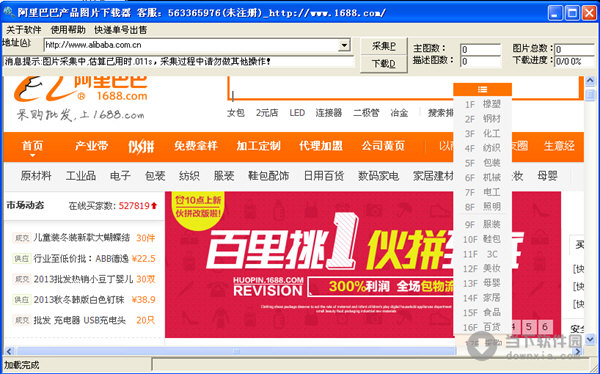
Task: Switch to the 公司黄页 navigation tab
Action: click(x=383, y=146)
